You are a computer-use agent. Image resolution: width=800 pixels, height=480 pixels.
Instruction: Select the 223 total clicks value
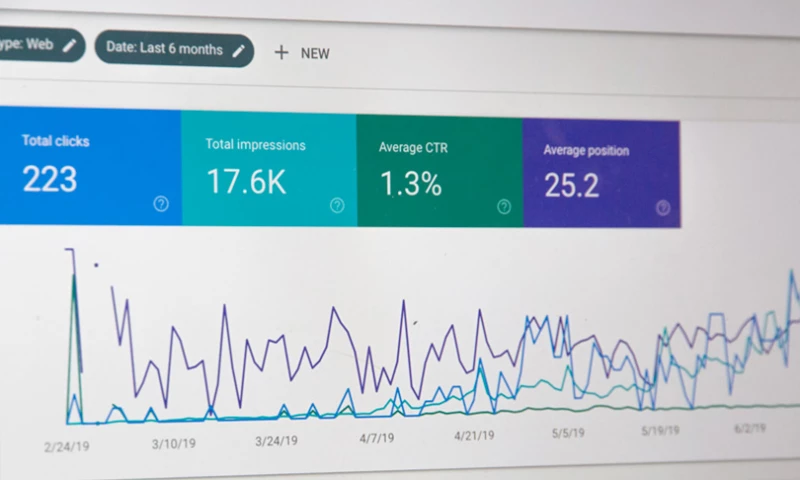point(49,179)
